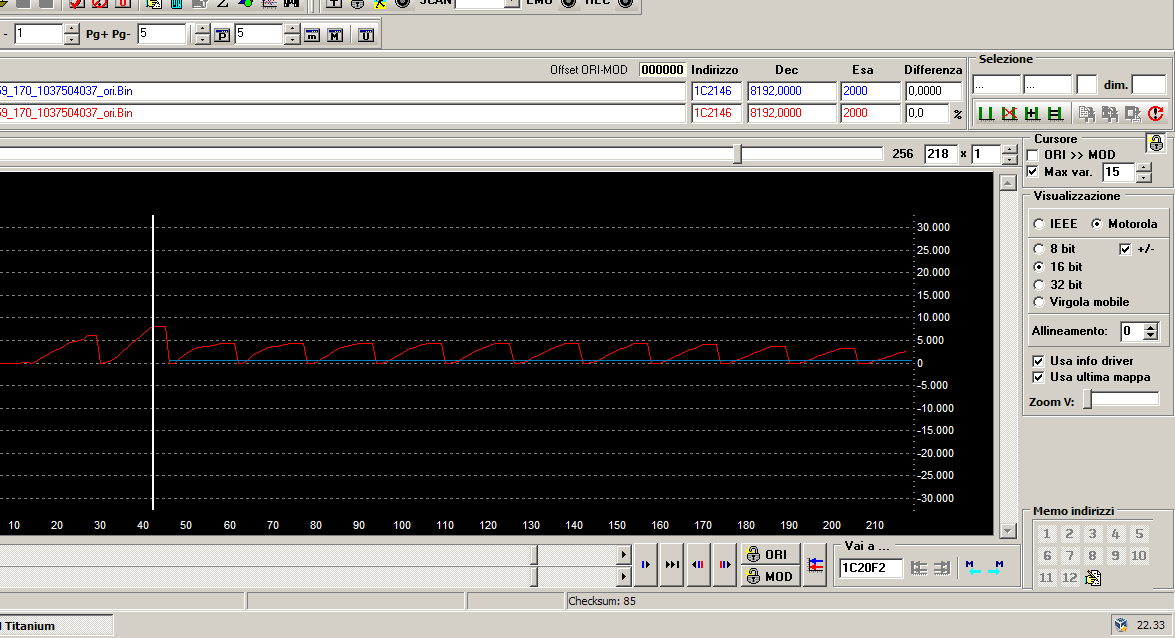Image resolution: width=1175 pixels, height=638 pixels.
Task: Click the U toolbar button
Action: pyautogui.click(x=366, y=35)
